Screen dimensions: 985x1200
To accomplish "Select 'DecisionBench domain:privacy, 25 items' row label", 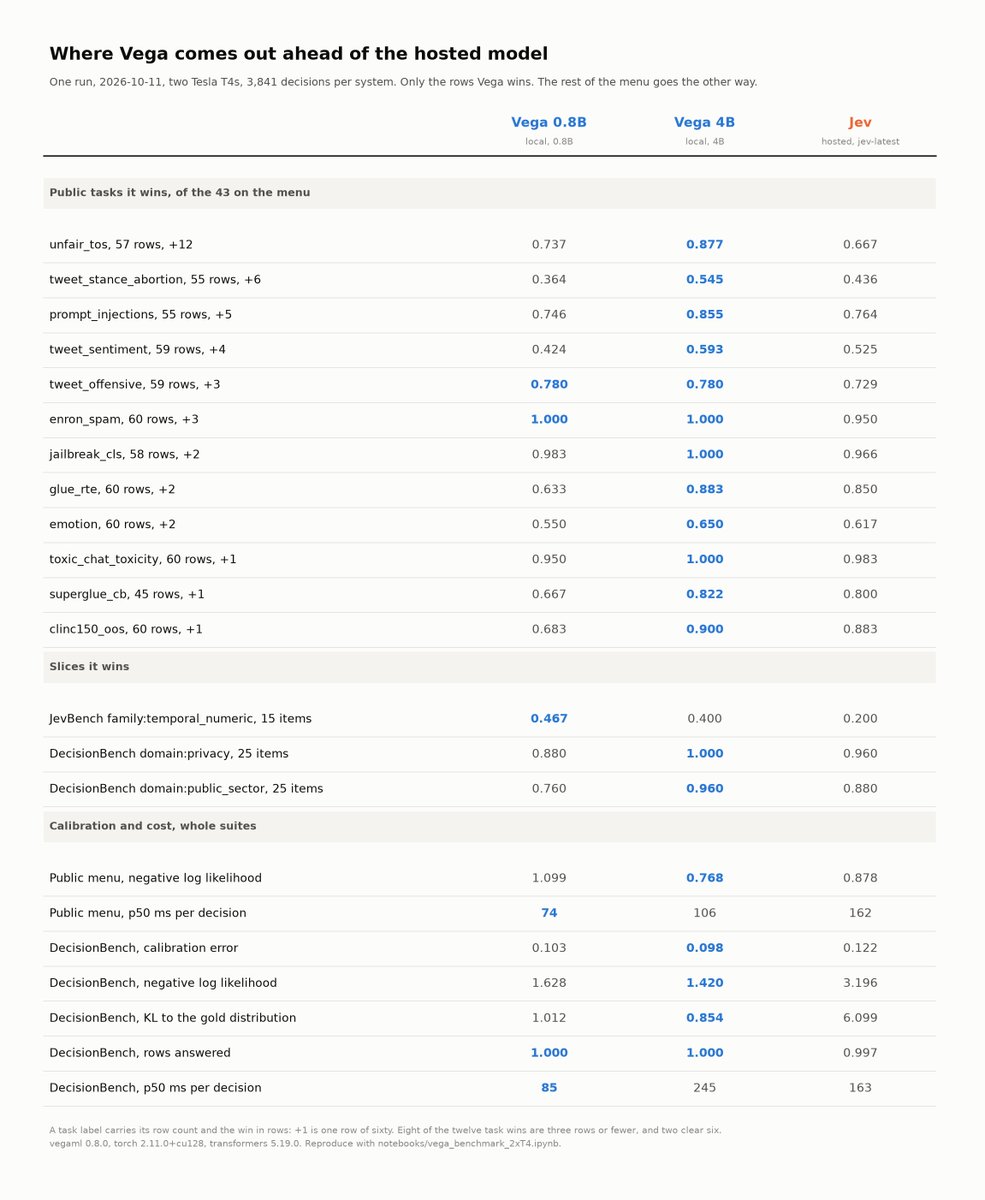I will click(169, 754).
